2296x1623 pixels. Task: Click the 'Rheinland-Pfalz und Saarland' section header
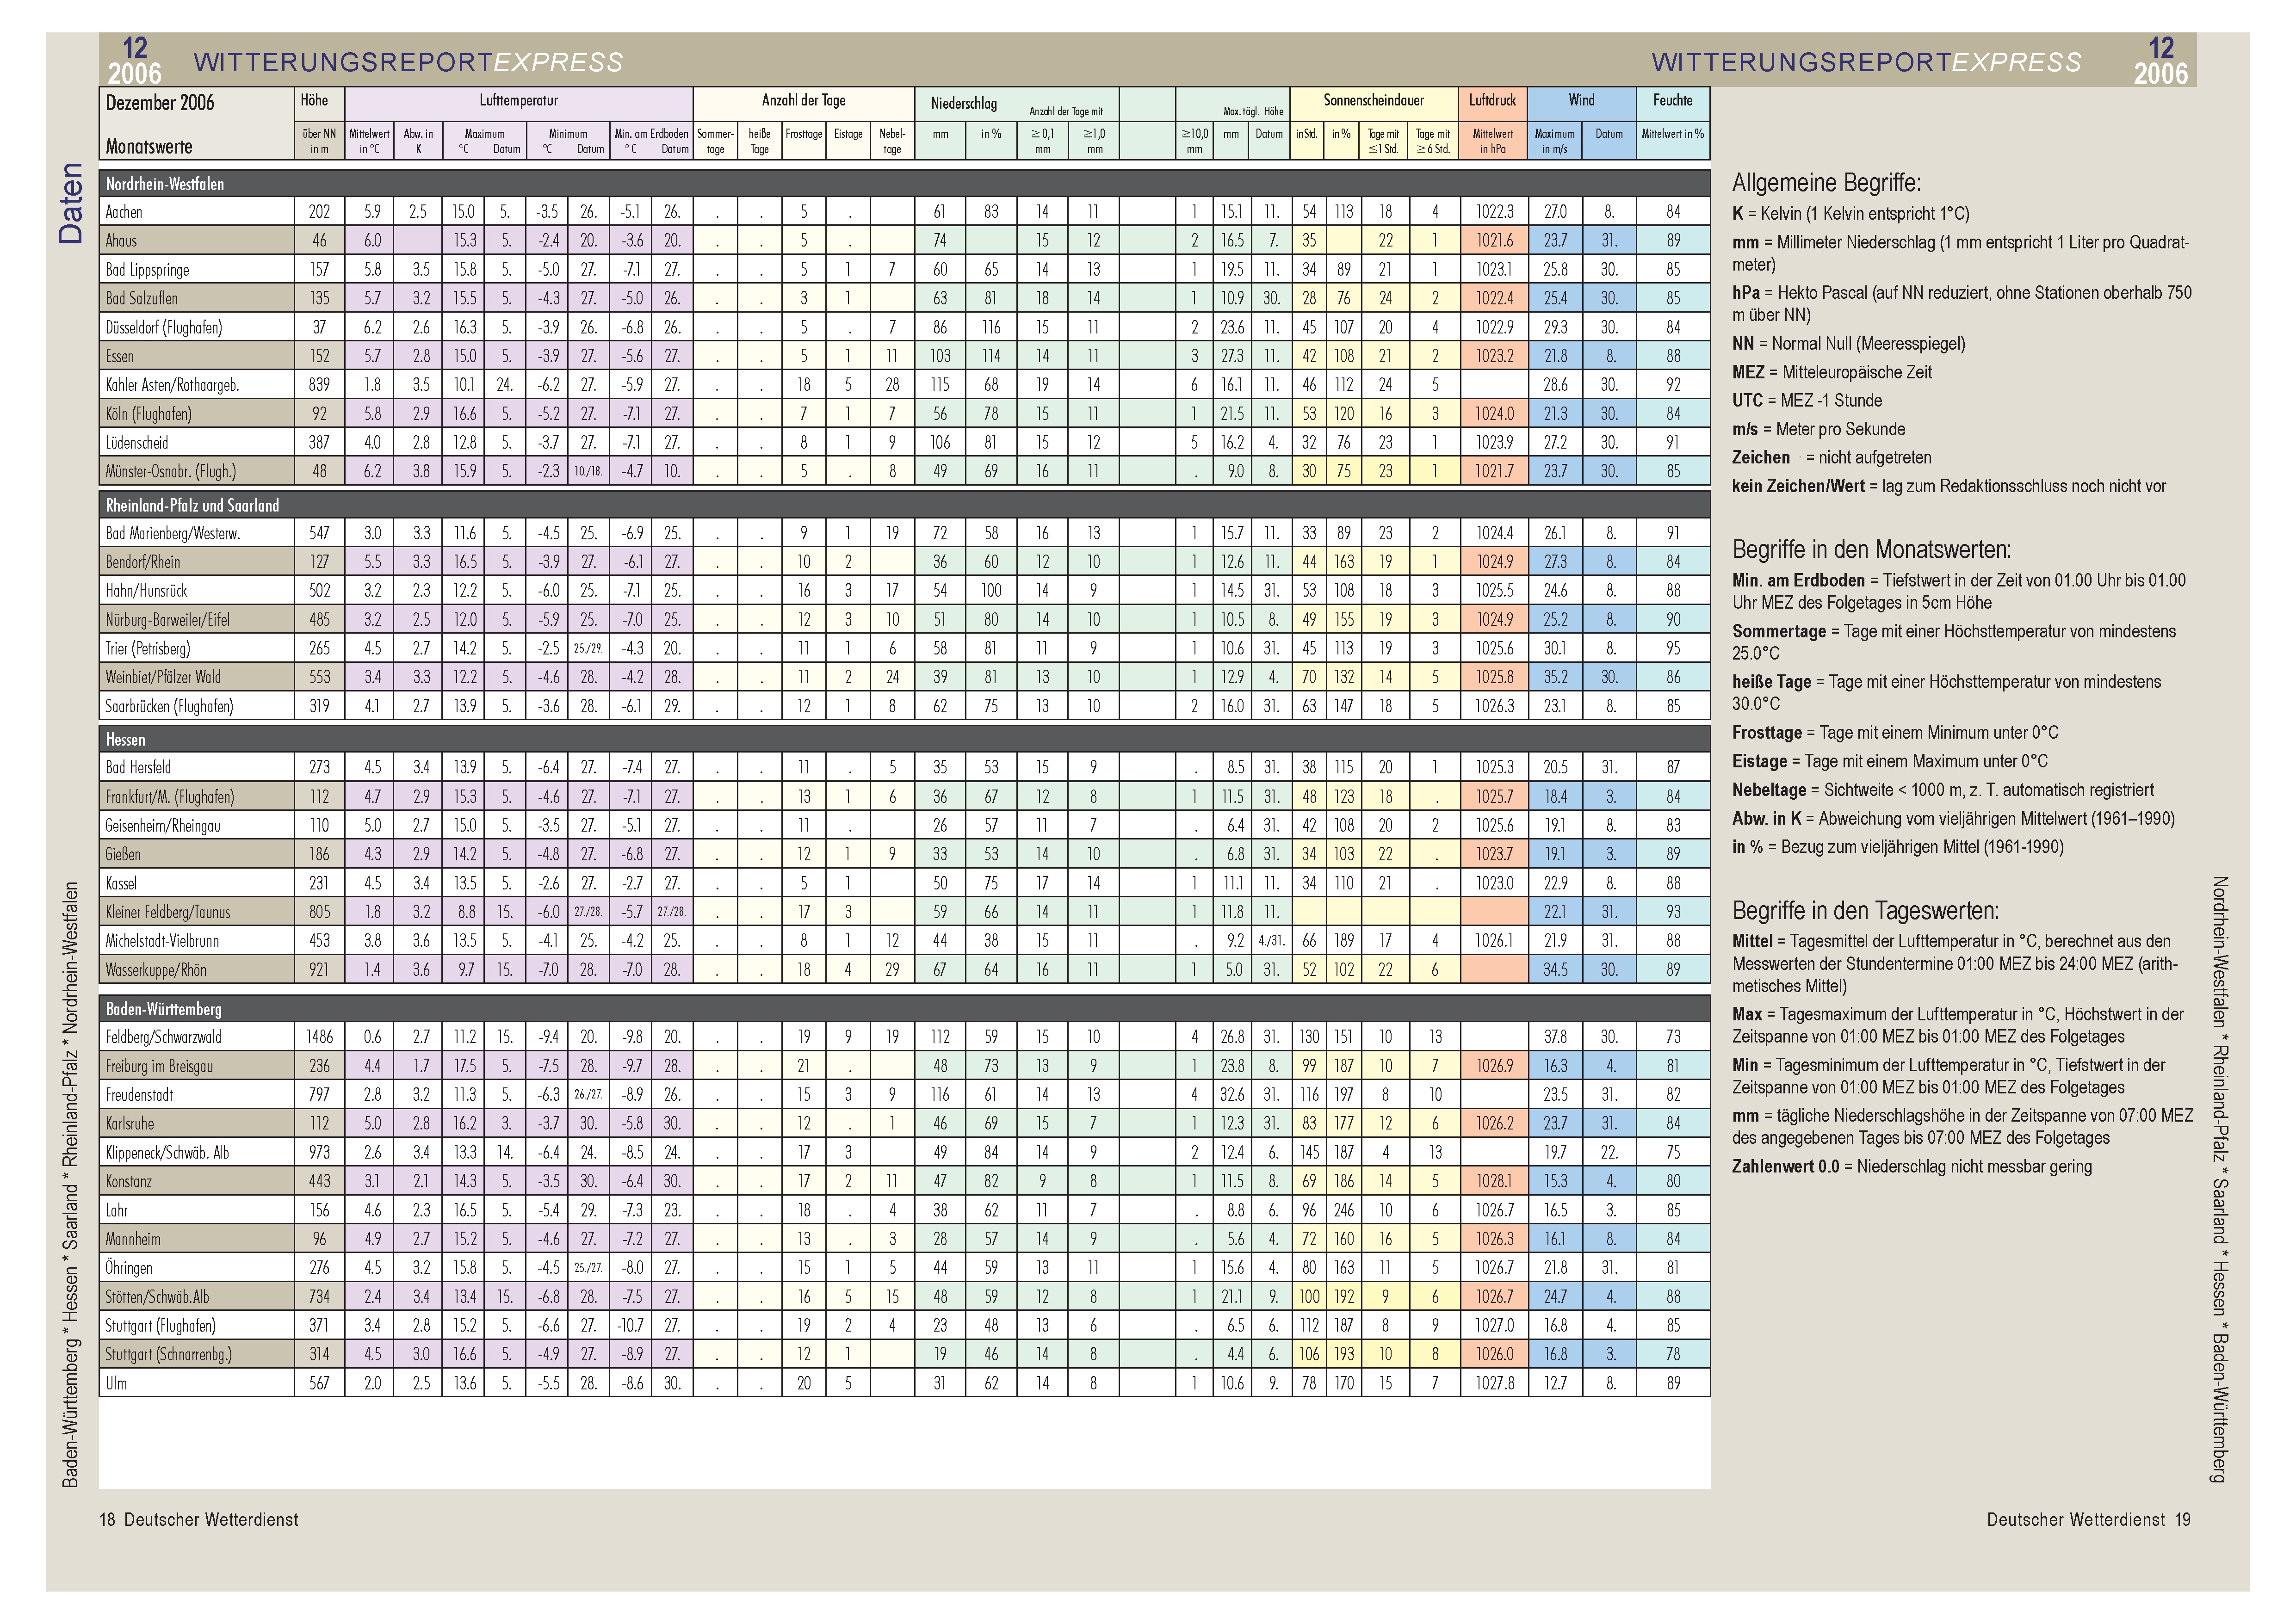tap(192, 505)
